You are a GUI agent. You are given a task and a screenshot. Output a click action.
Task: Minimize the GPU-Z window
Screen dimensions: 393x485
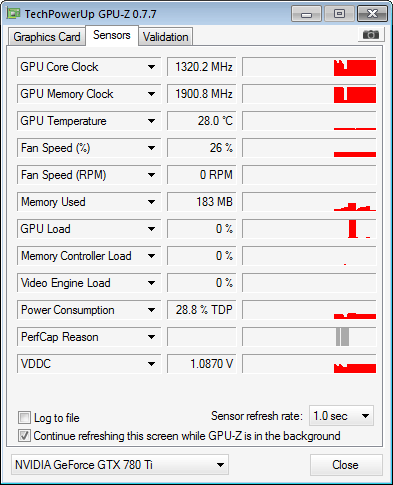306,14
